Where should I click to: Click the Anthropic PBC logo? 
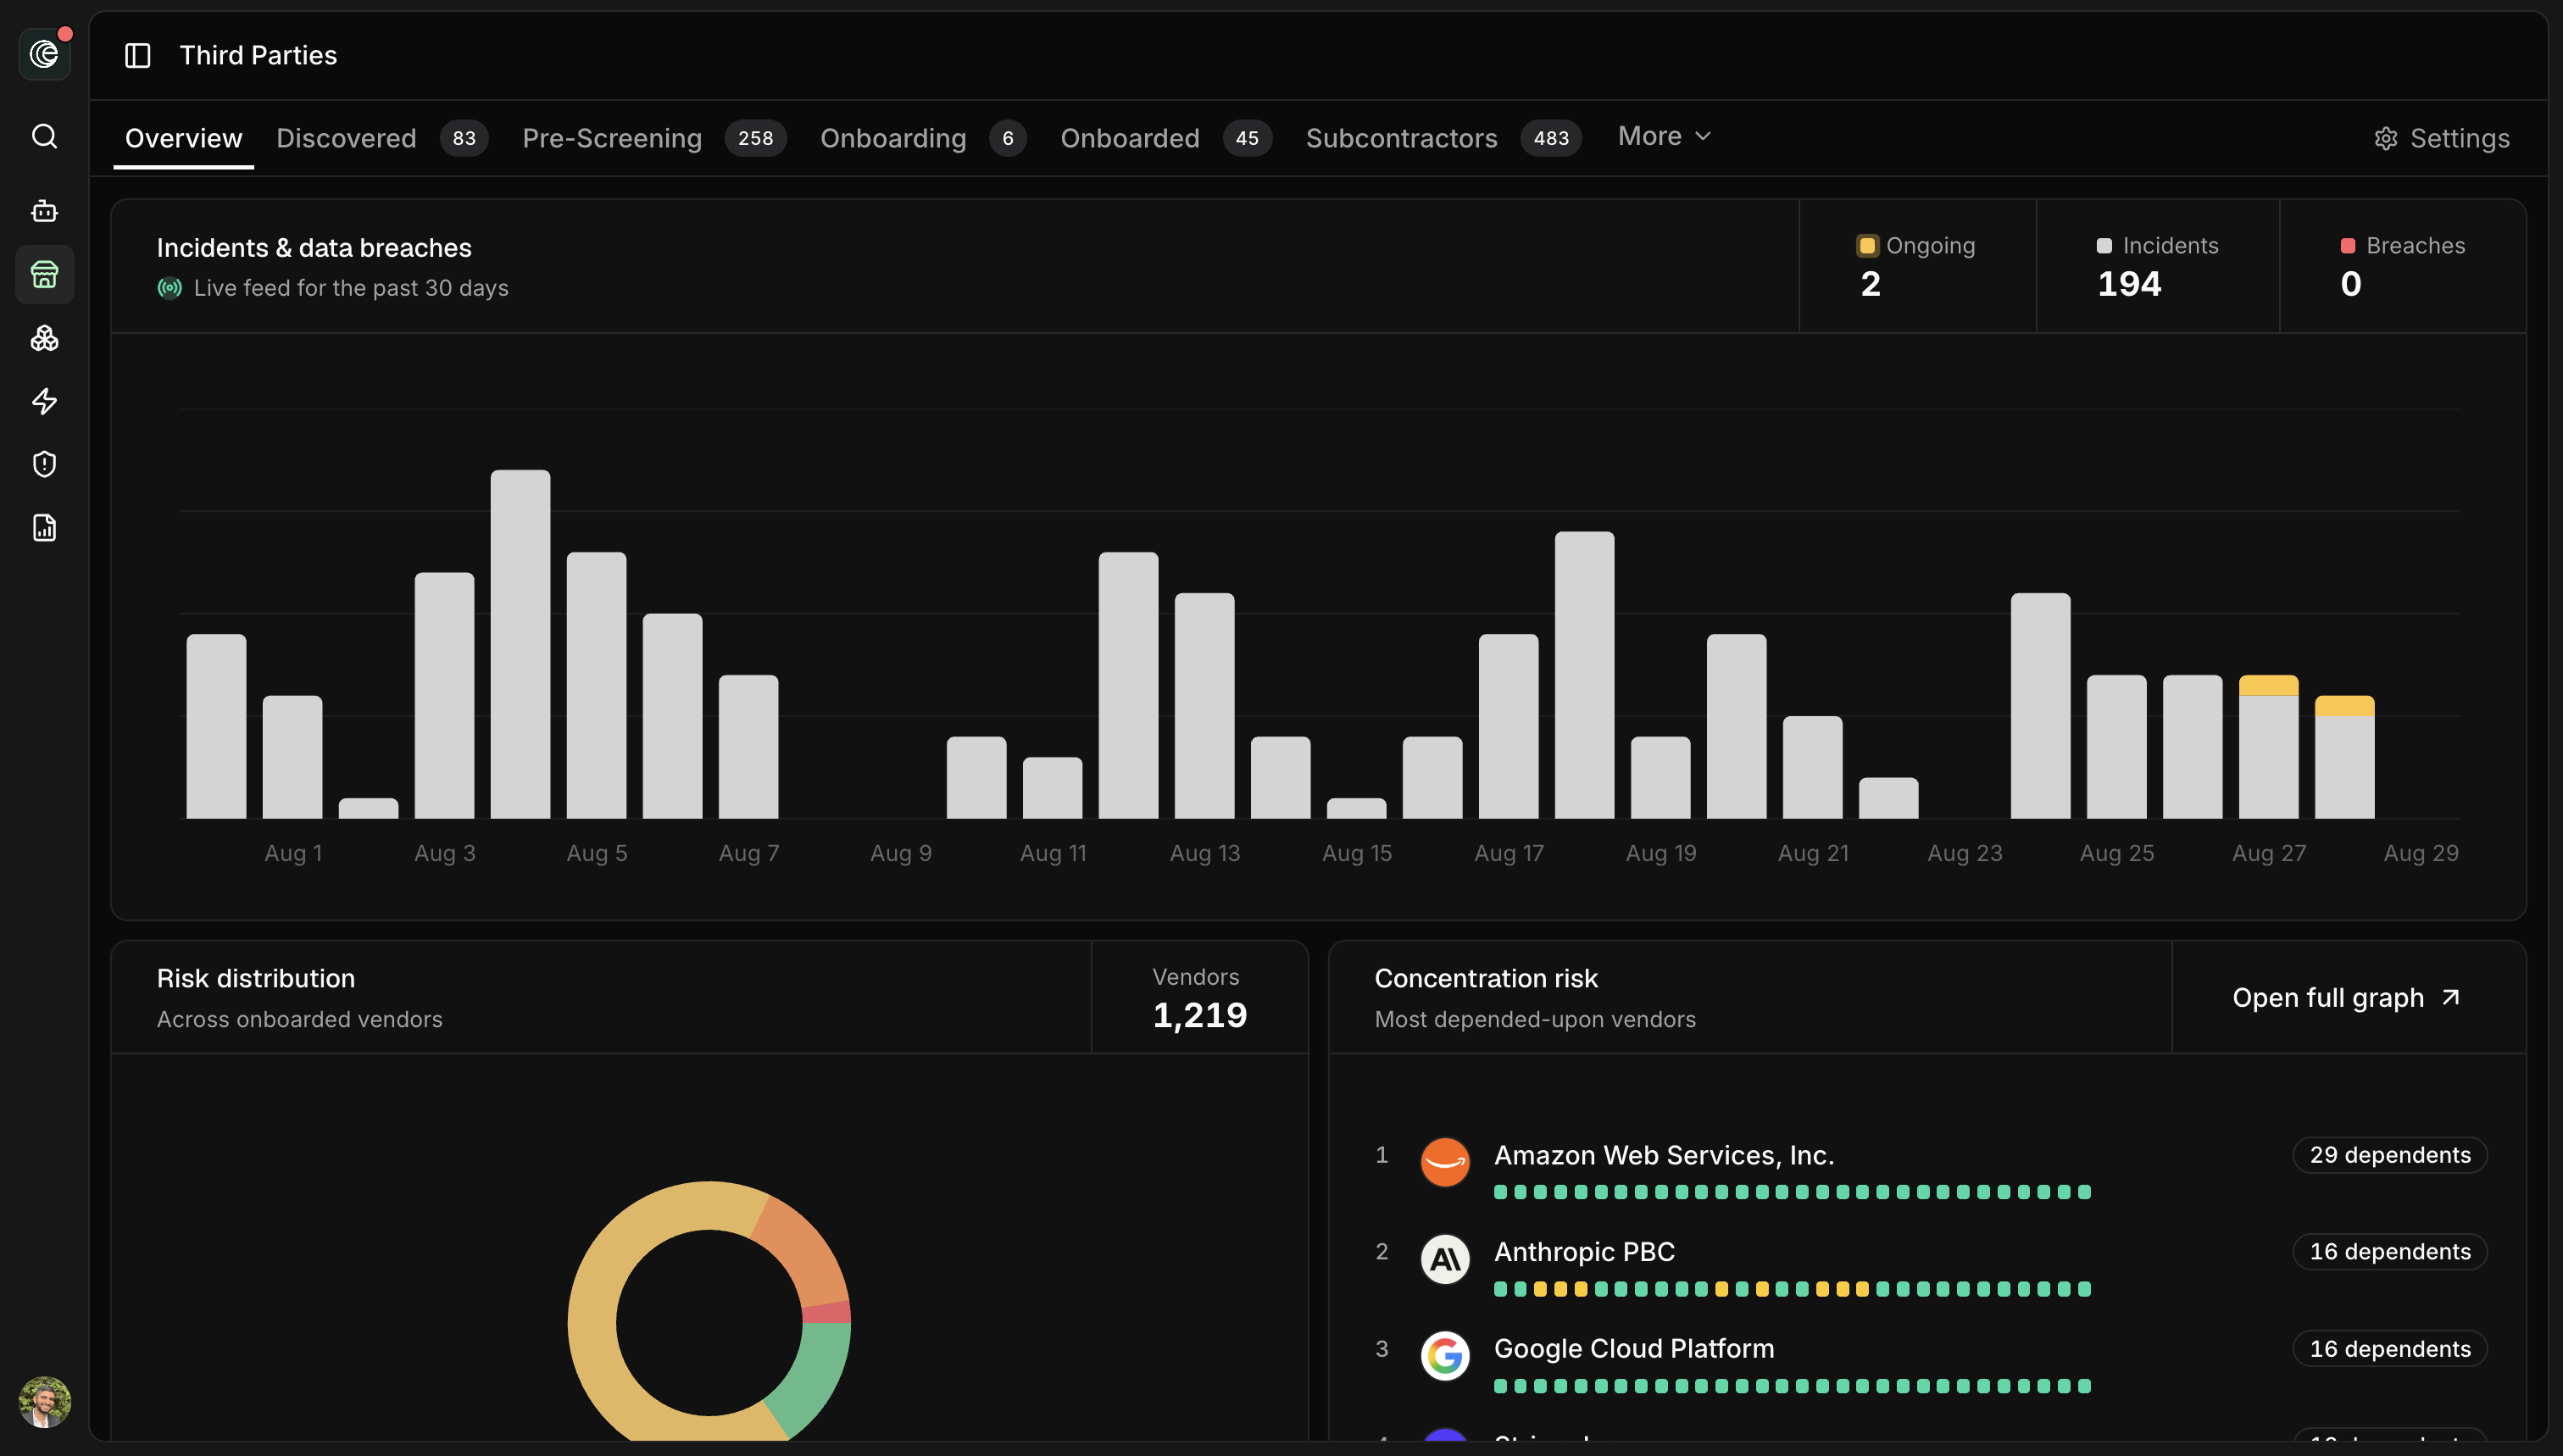1445,1259
